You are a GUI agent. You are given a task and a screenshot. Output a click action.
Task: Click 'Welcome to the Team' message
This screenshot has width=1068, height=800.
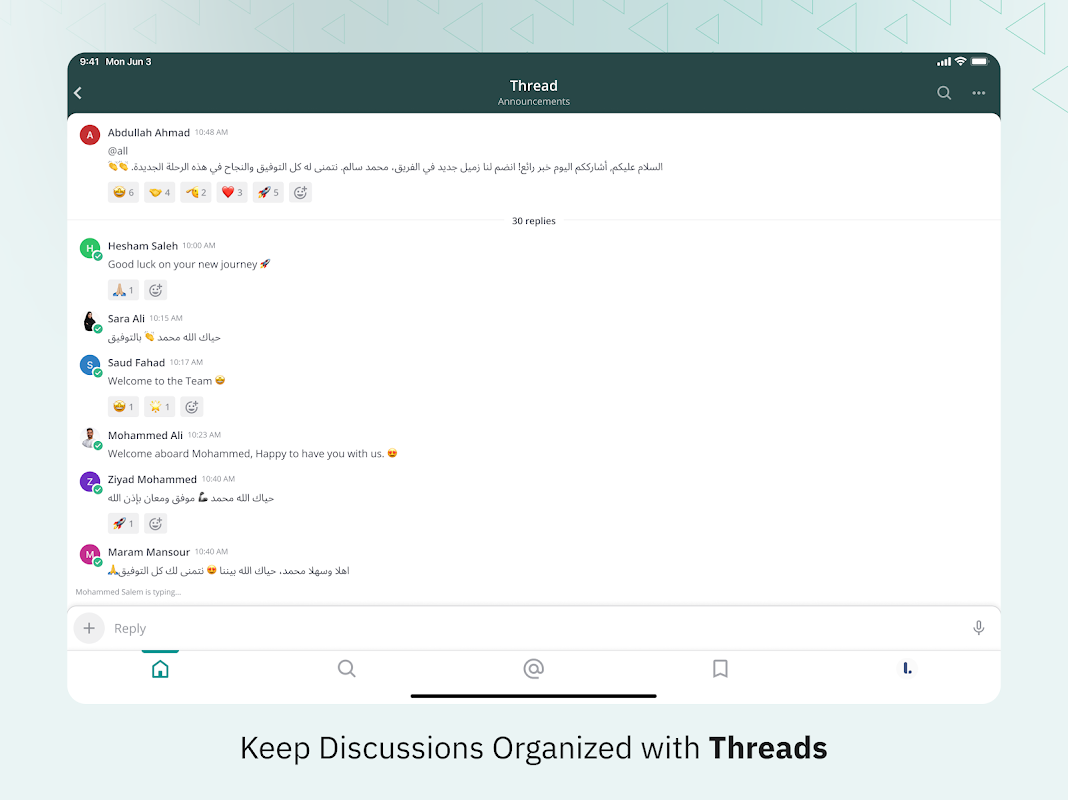[166, 381]
